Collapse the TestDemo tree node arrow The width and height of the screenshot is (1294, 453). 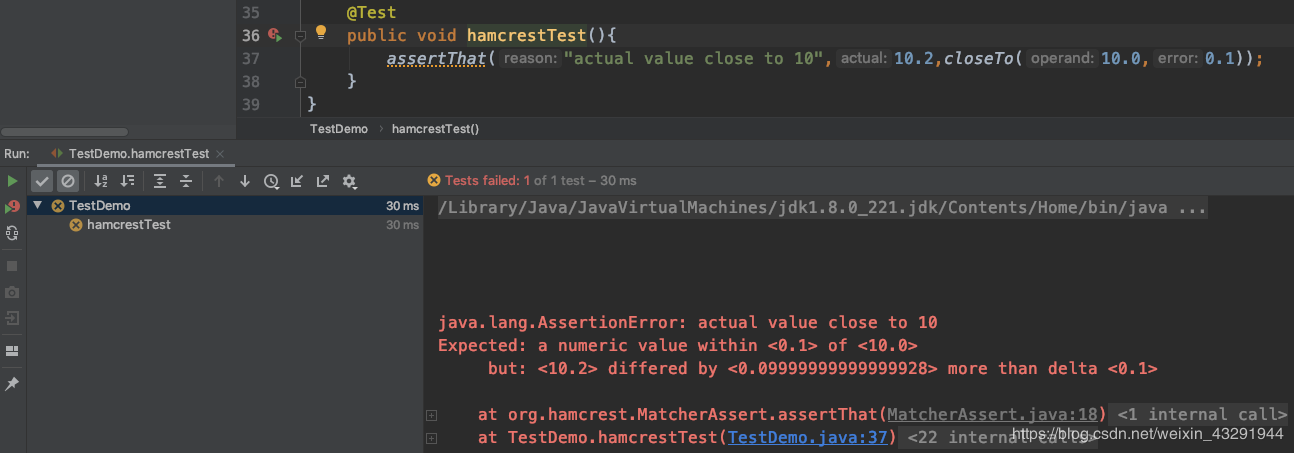pos(38,205)
